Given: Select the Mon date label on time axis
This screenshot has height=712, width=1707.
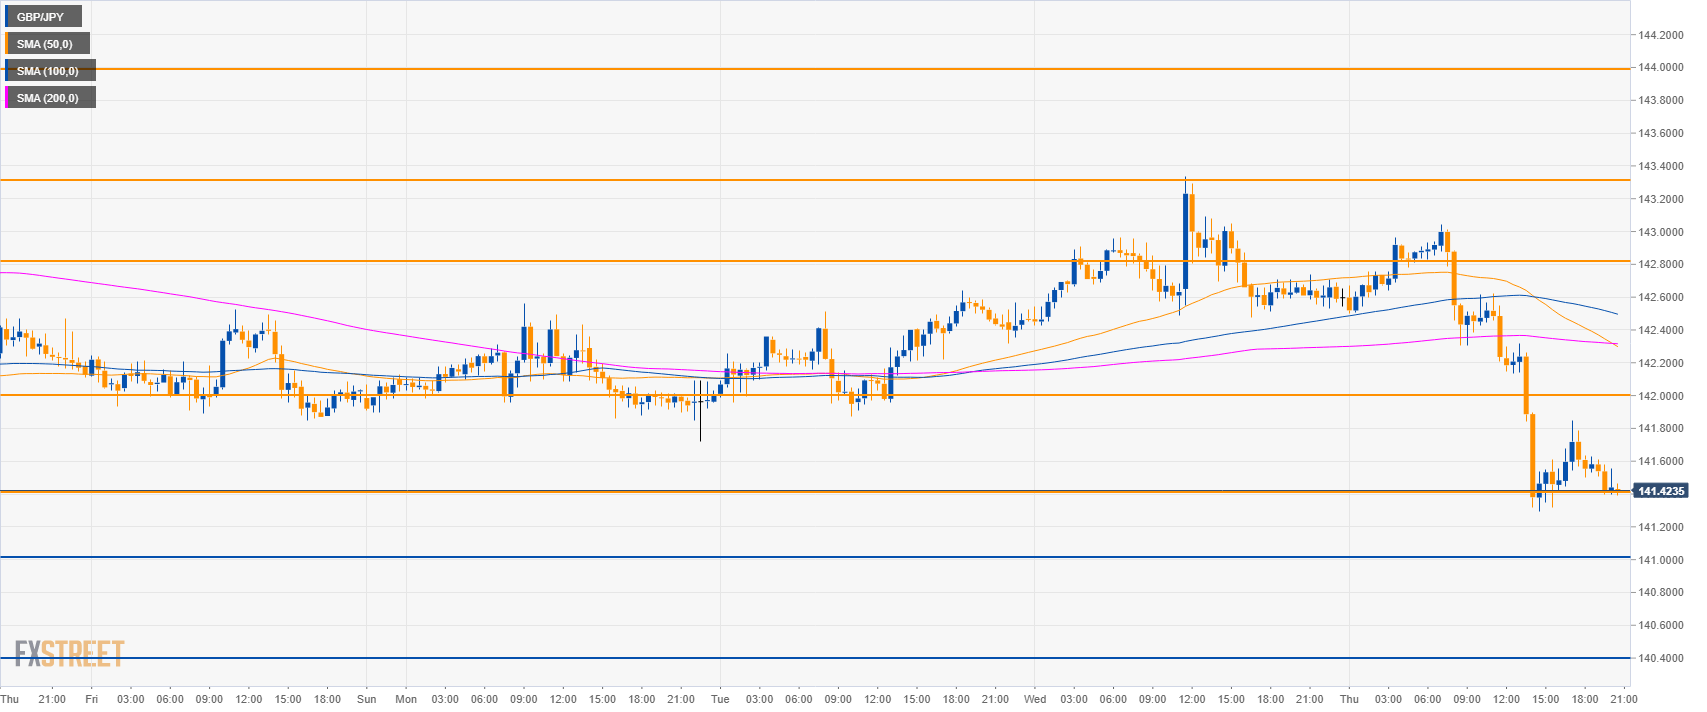Looking at the screenshot, I should (x=406, y=699).
